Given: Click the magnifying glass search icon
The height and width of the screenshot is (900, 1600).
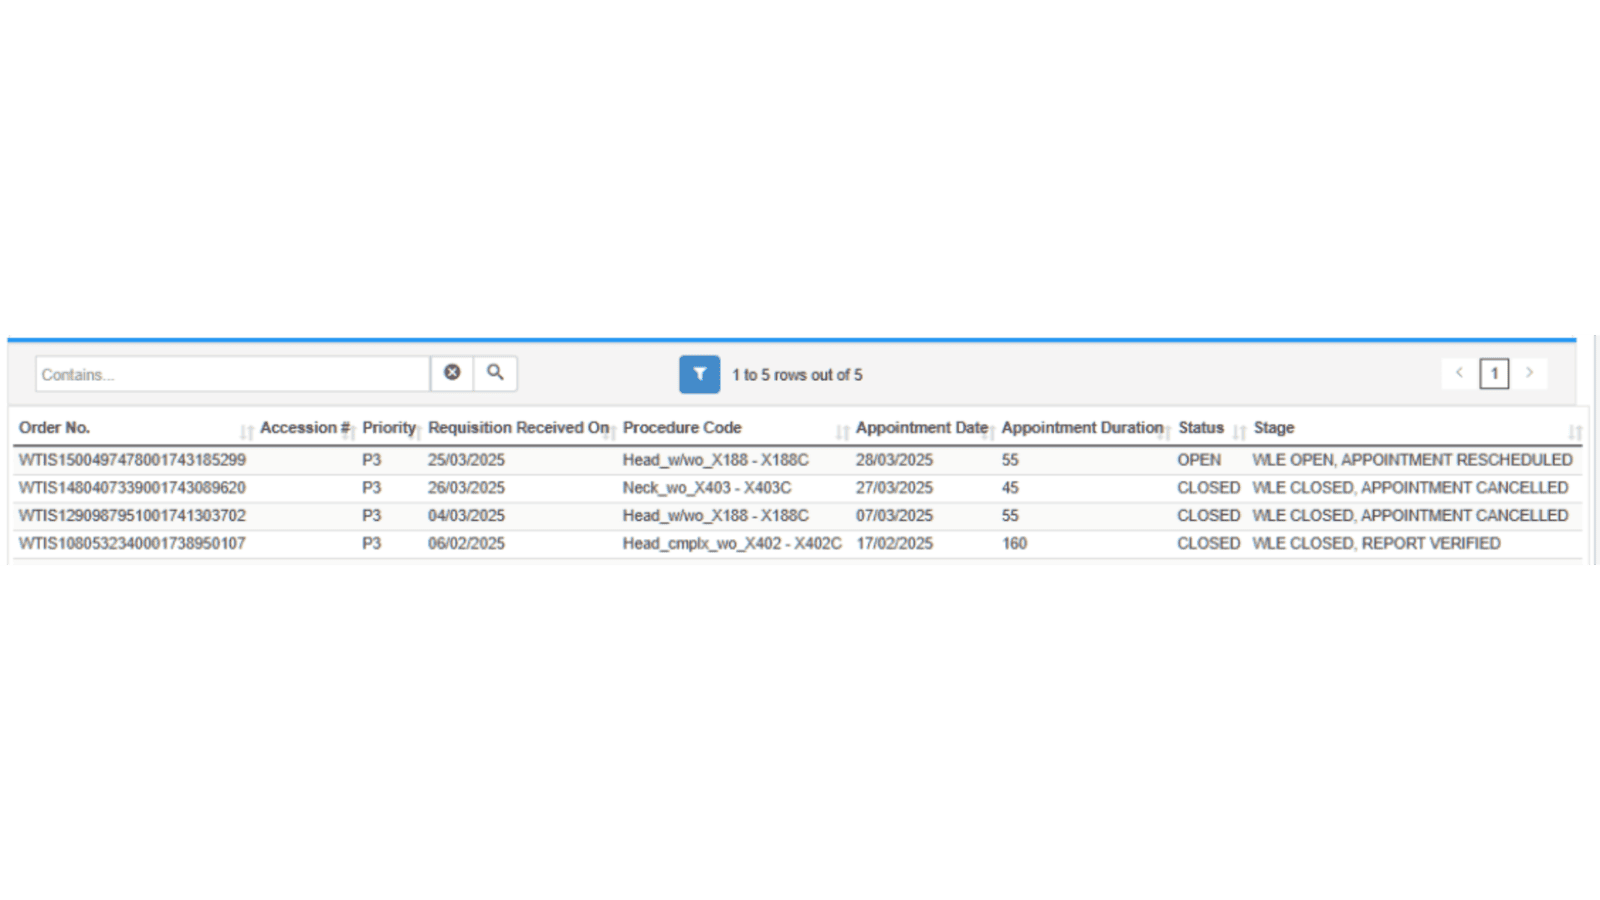Looking at the screenshot, I should [x=495, y=373].
